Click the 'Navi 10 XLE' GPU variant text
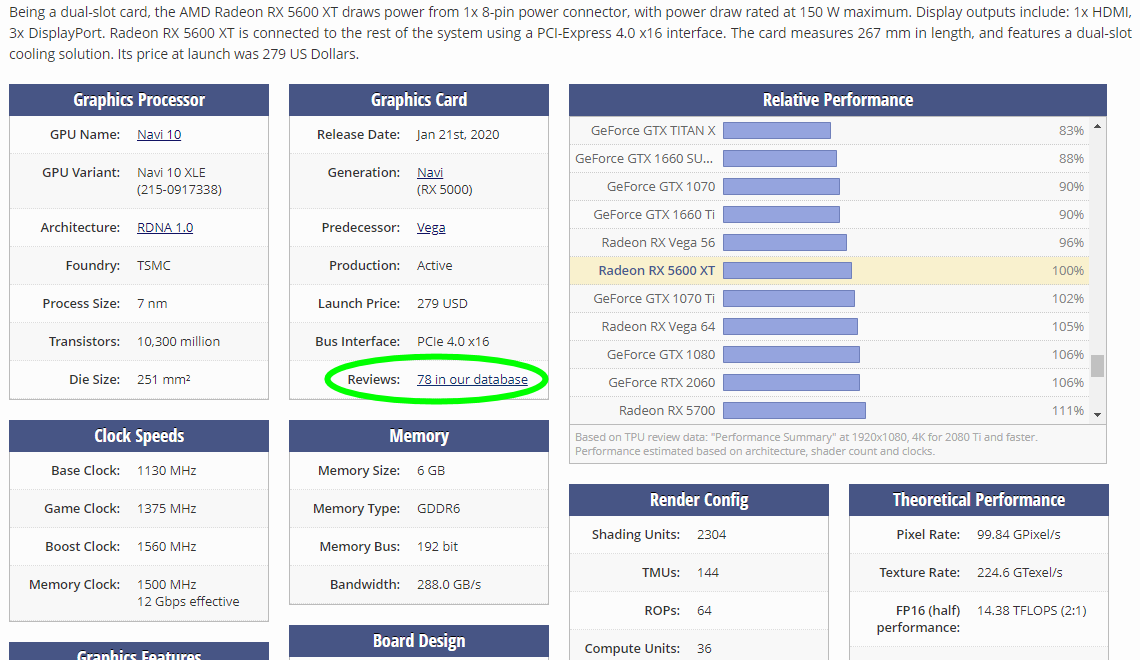This screenshot has width=1140, height=660. coord(172,172)
